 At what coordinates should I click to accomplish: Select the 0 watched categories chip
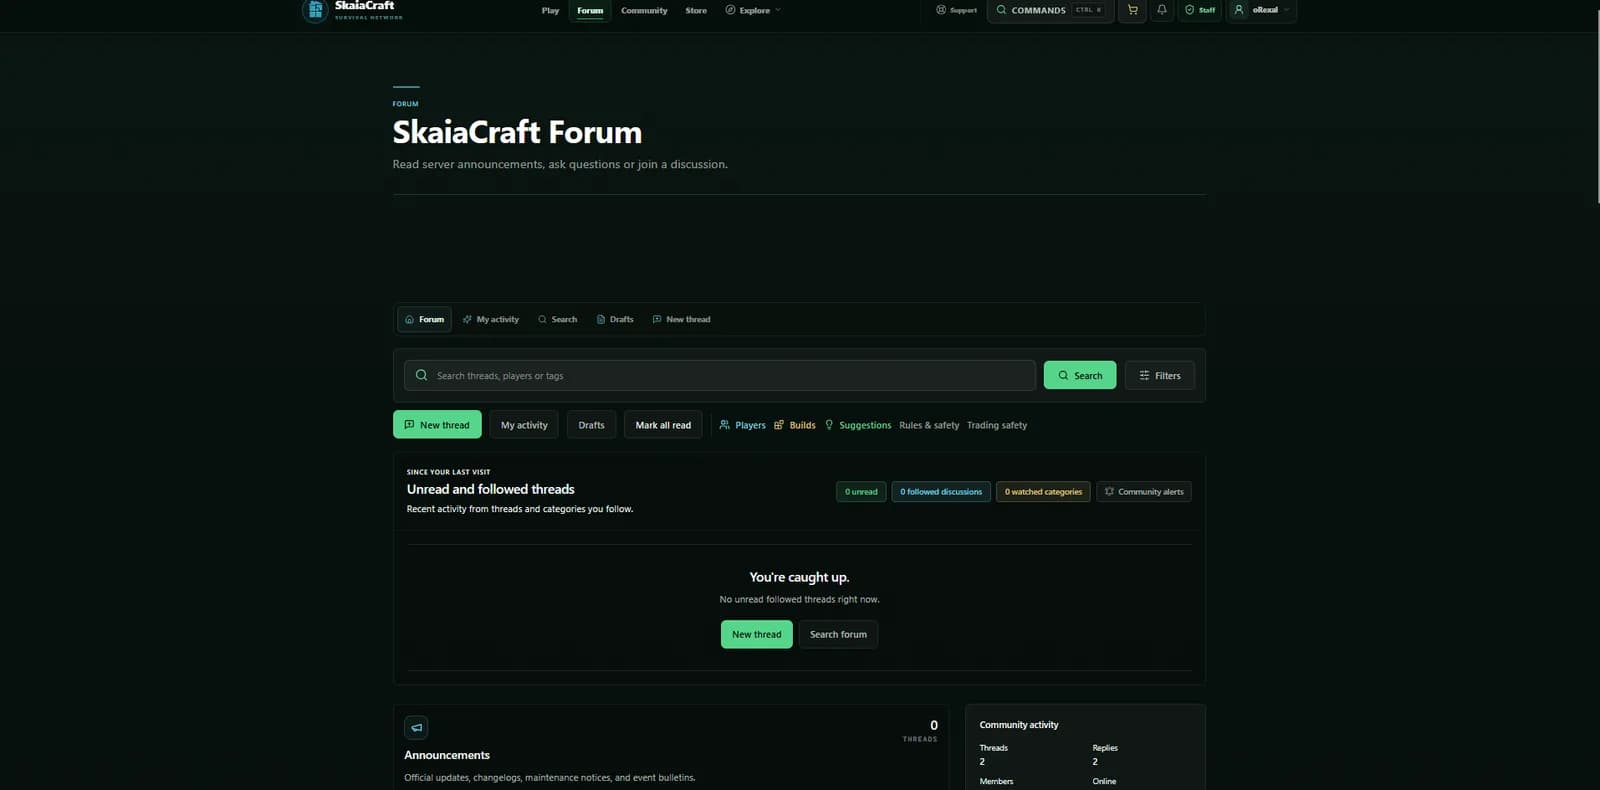[1043, 491]
